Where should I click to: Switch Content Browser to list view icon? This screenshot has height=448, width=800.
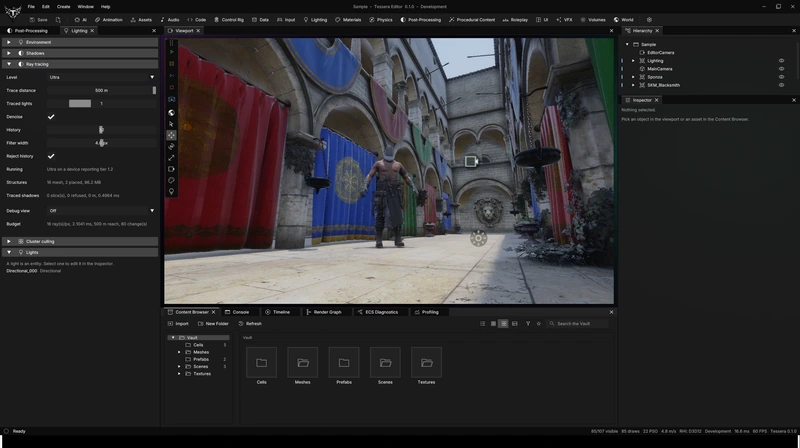[483, 323]
